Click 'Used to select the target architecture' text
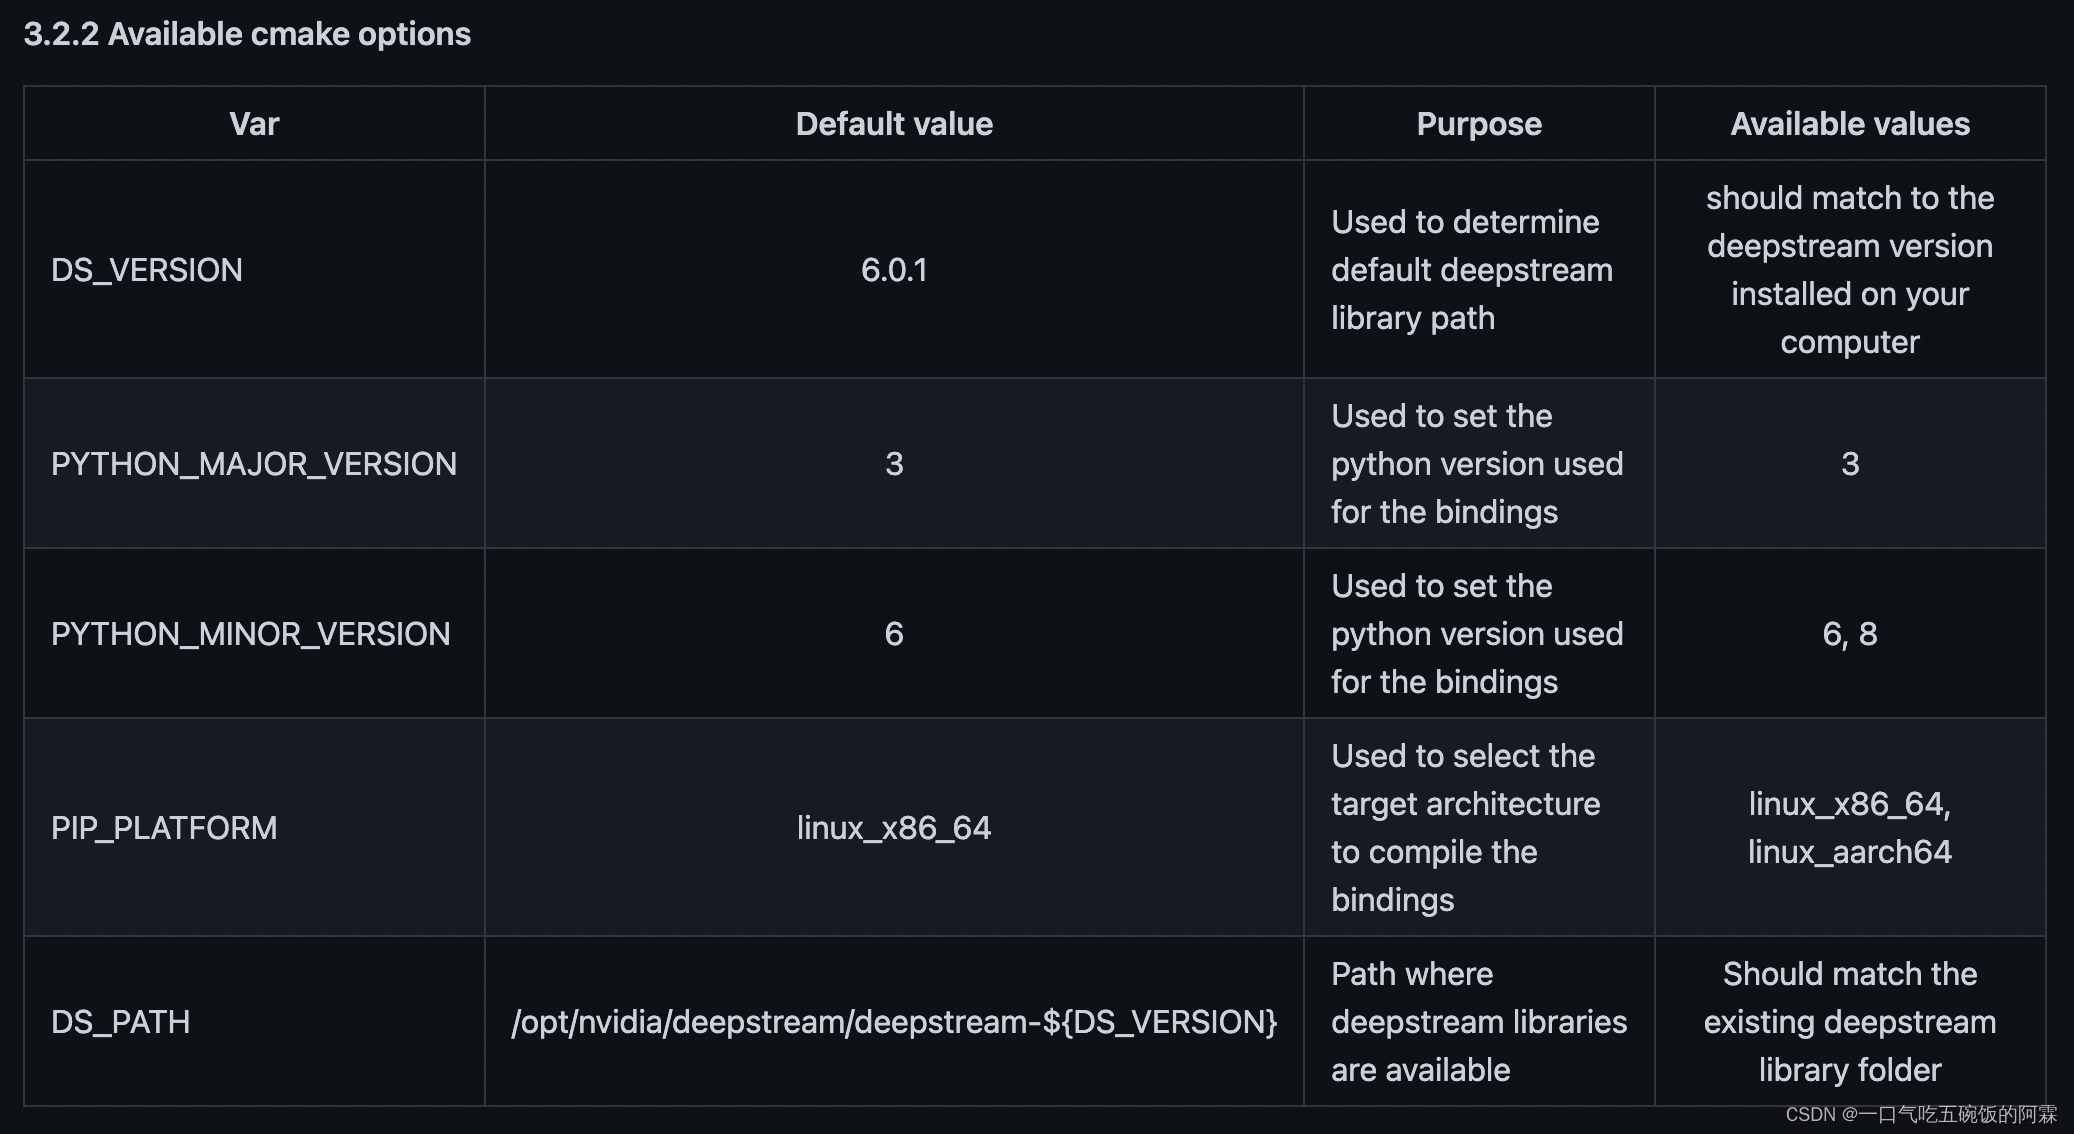 1465,780
